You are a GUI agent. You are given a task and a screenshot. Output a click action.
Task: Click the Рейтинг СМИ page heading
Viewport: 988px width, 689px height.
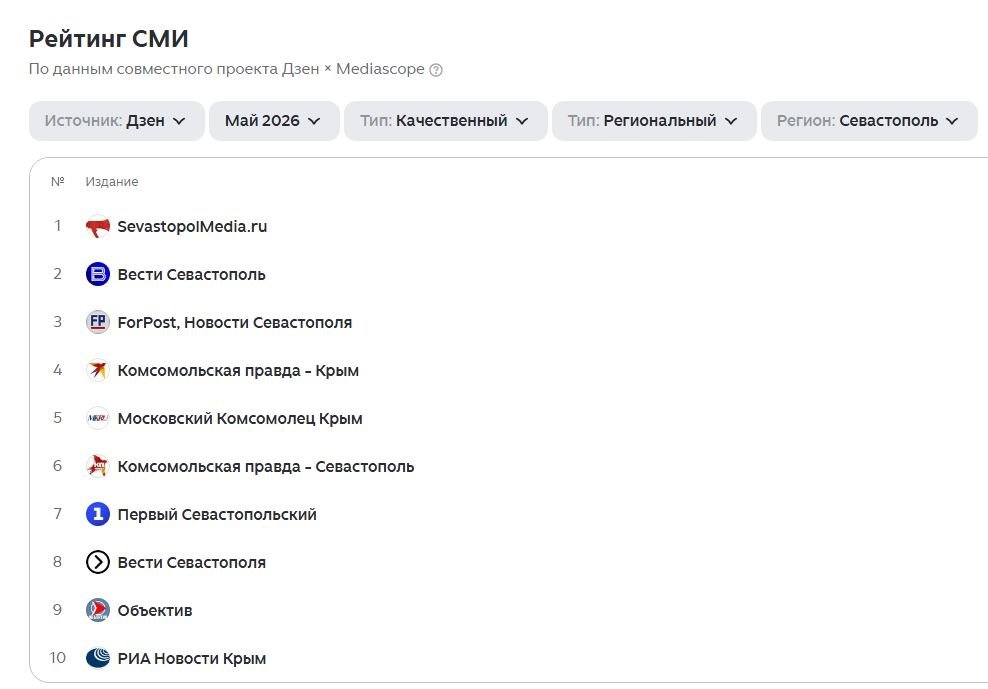pos(108,39)
